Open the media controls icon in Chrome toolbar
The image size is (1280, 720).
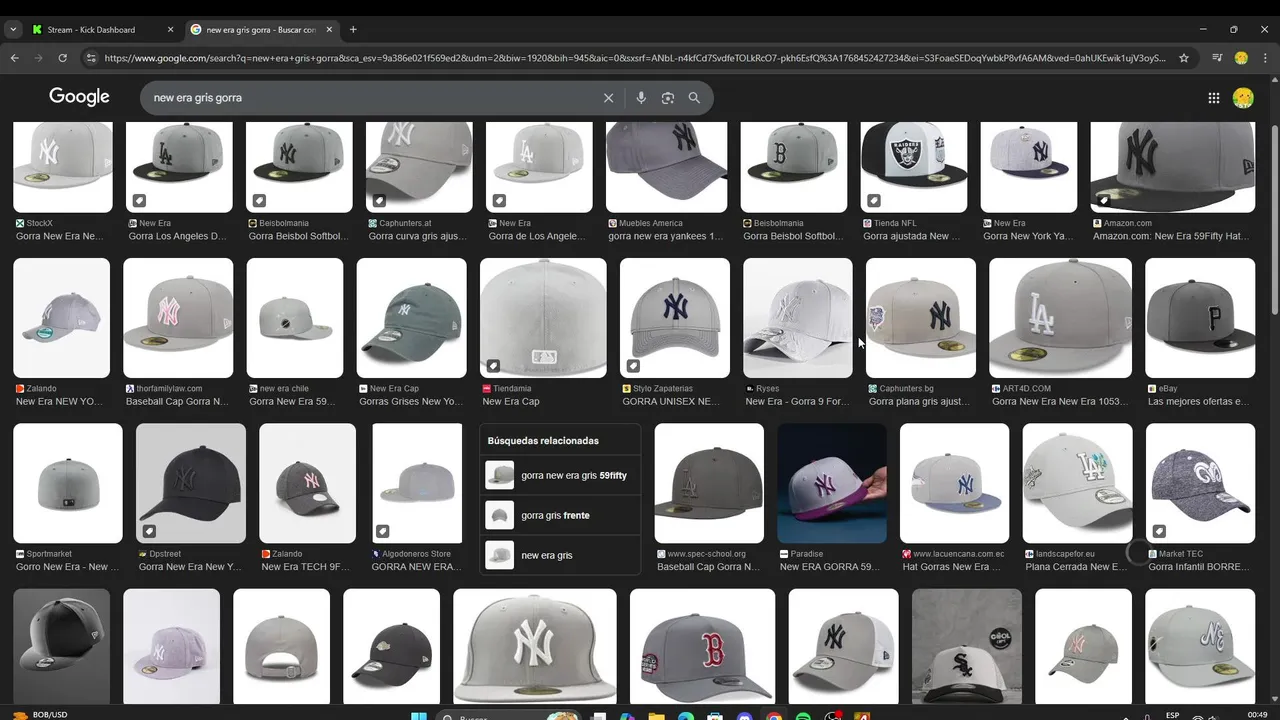tap(1217, 58)
